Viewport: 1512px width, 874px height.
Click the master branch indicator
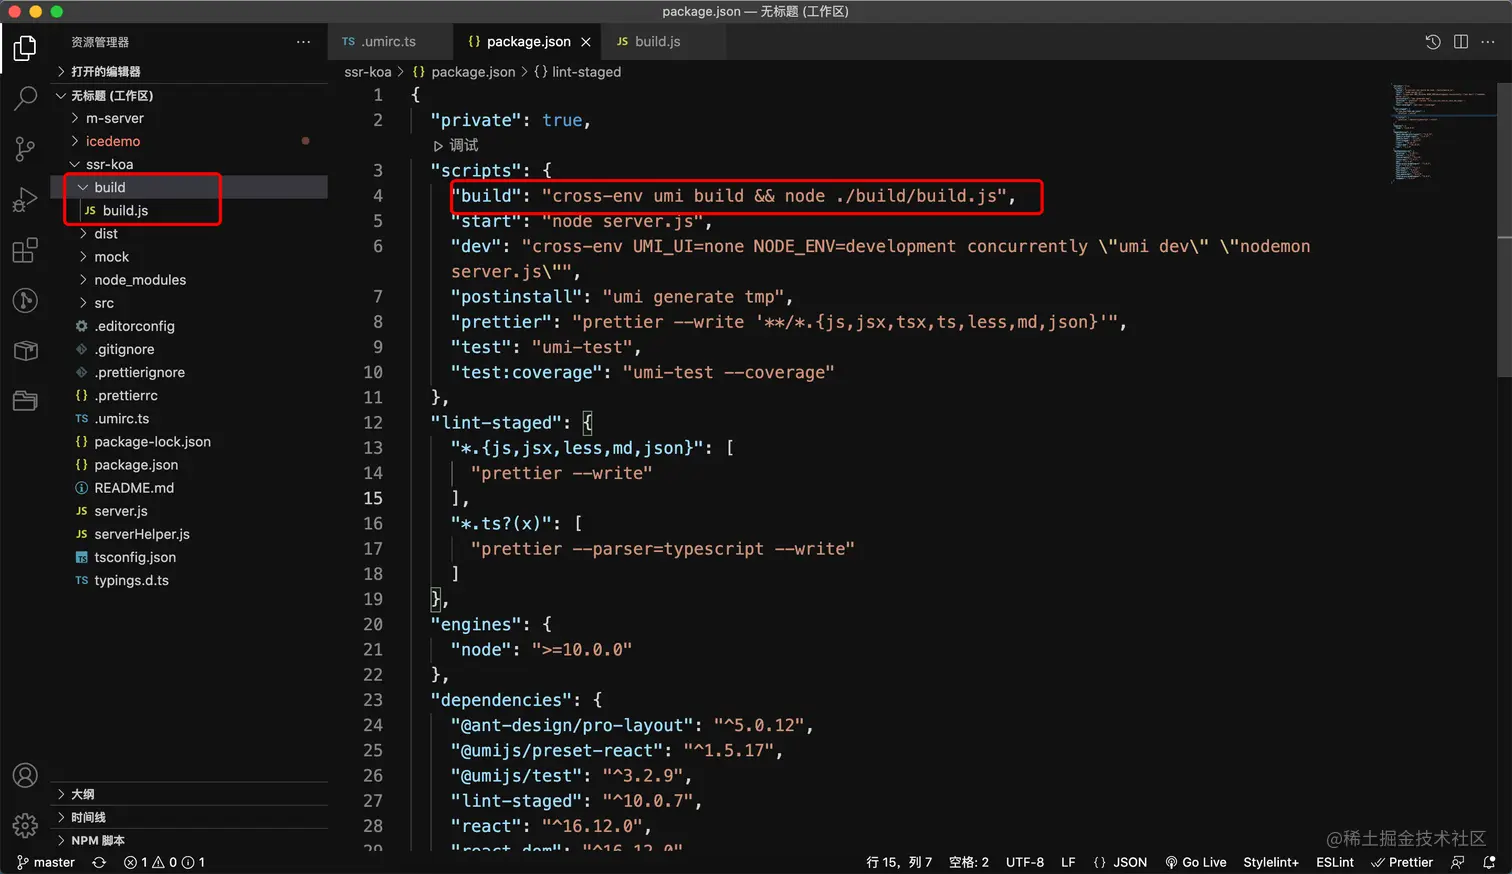click(x=45, y=862)
